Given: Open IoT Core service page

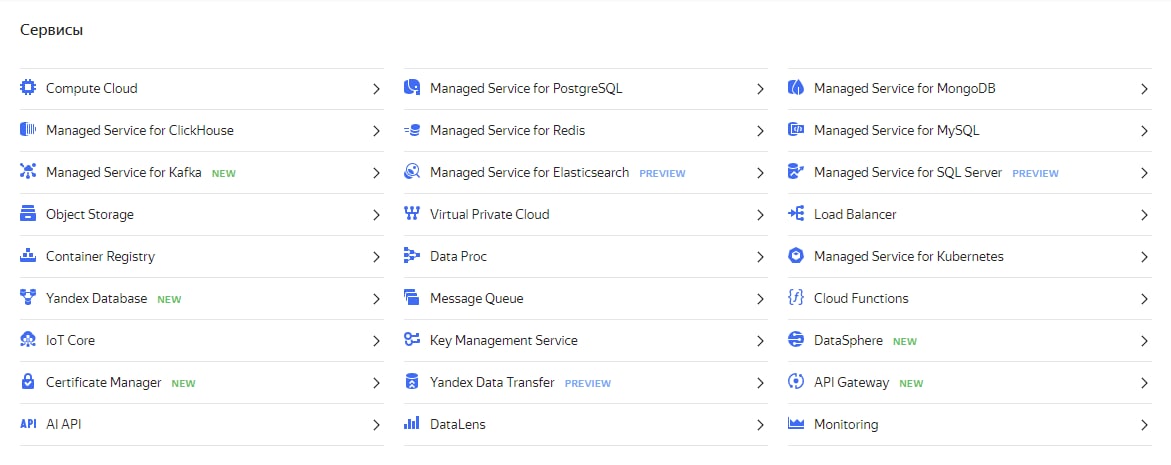Looking at the screenshot, I should [202, 340].
